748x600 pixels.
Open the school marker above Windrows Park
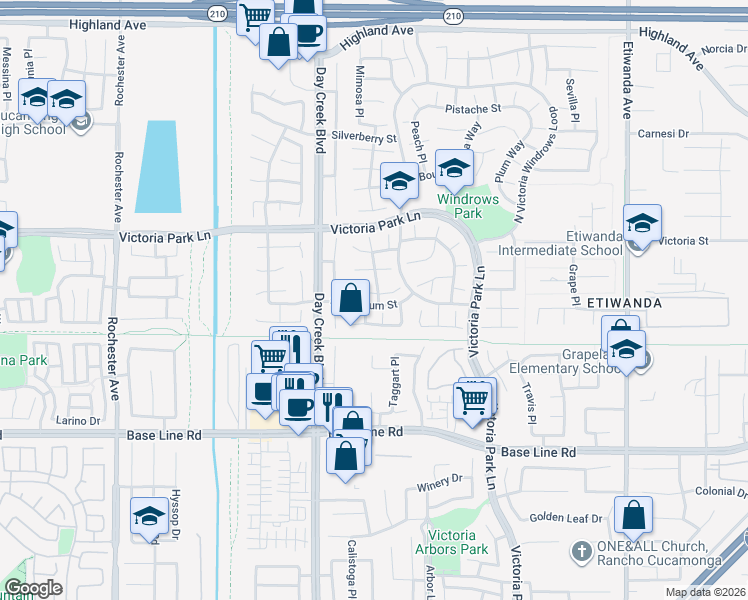pos(454,170)
